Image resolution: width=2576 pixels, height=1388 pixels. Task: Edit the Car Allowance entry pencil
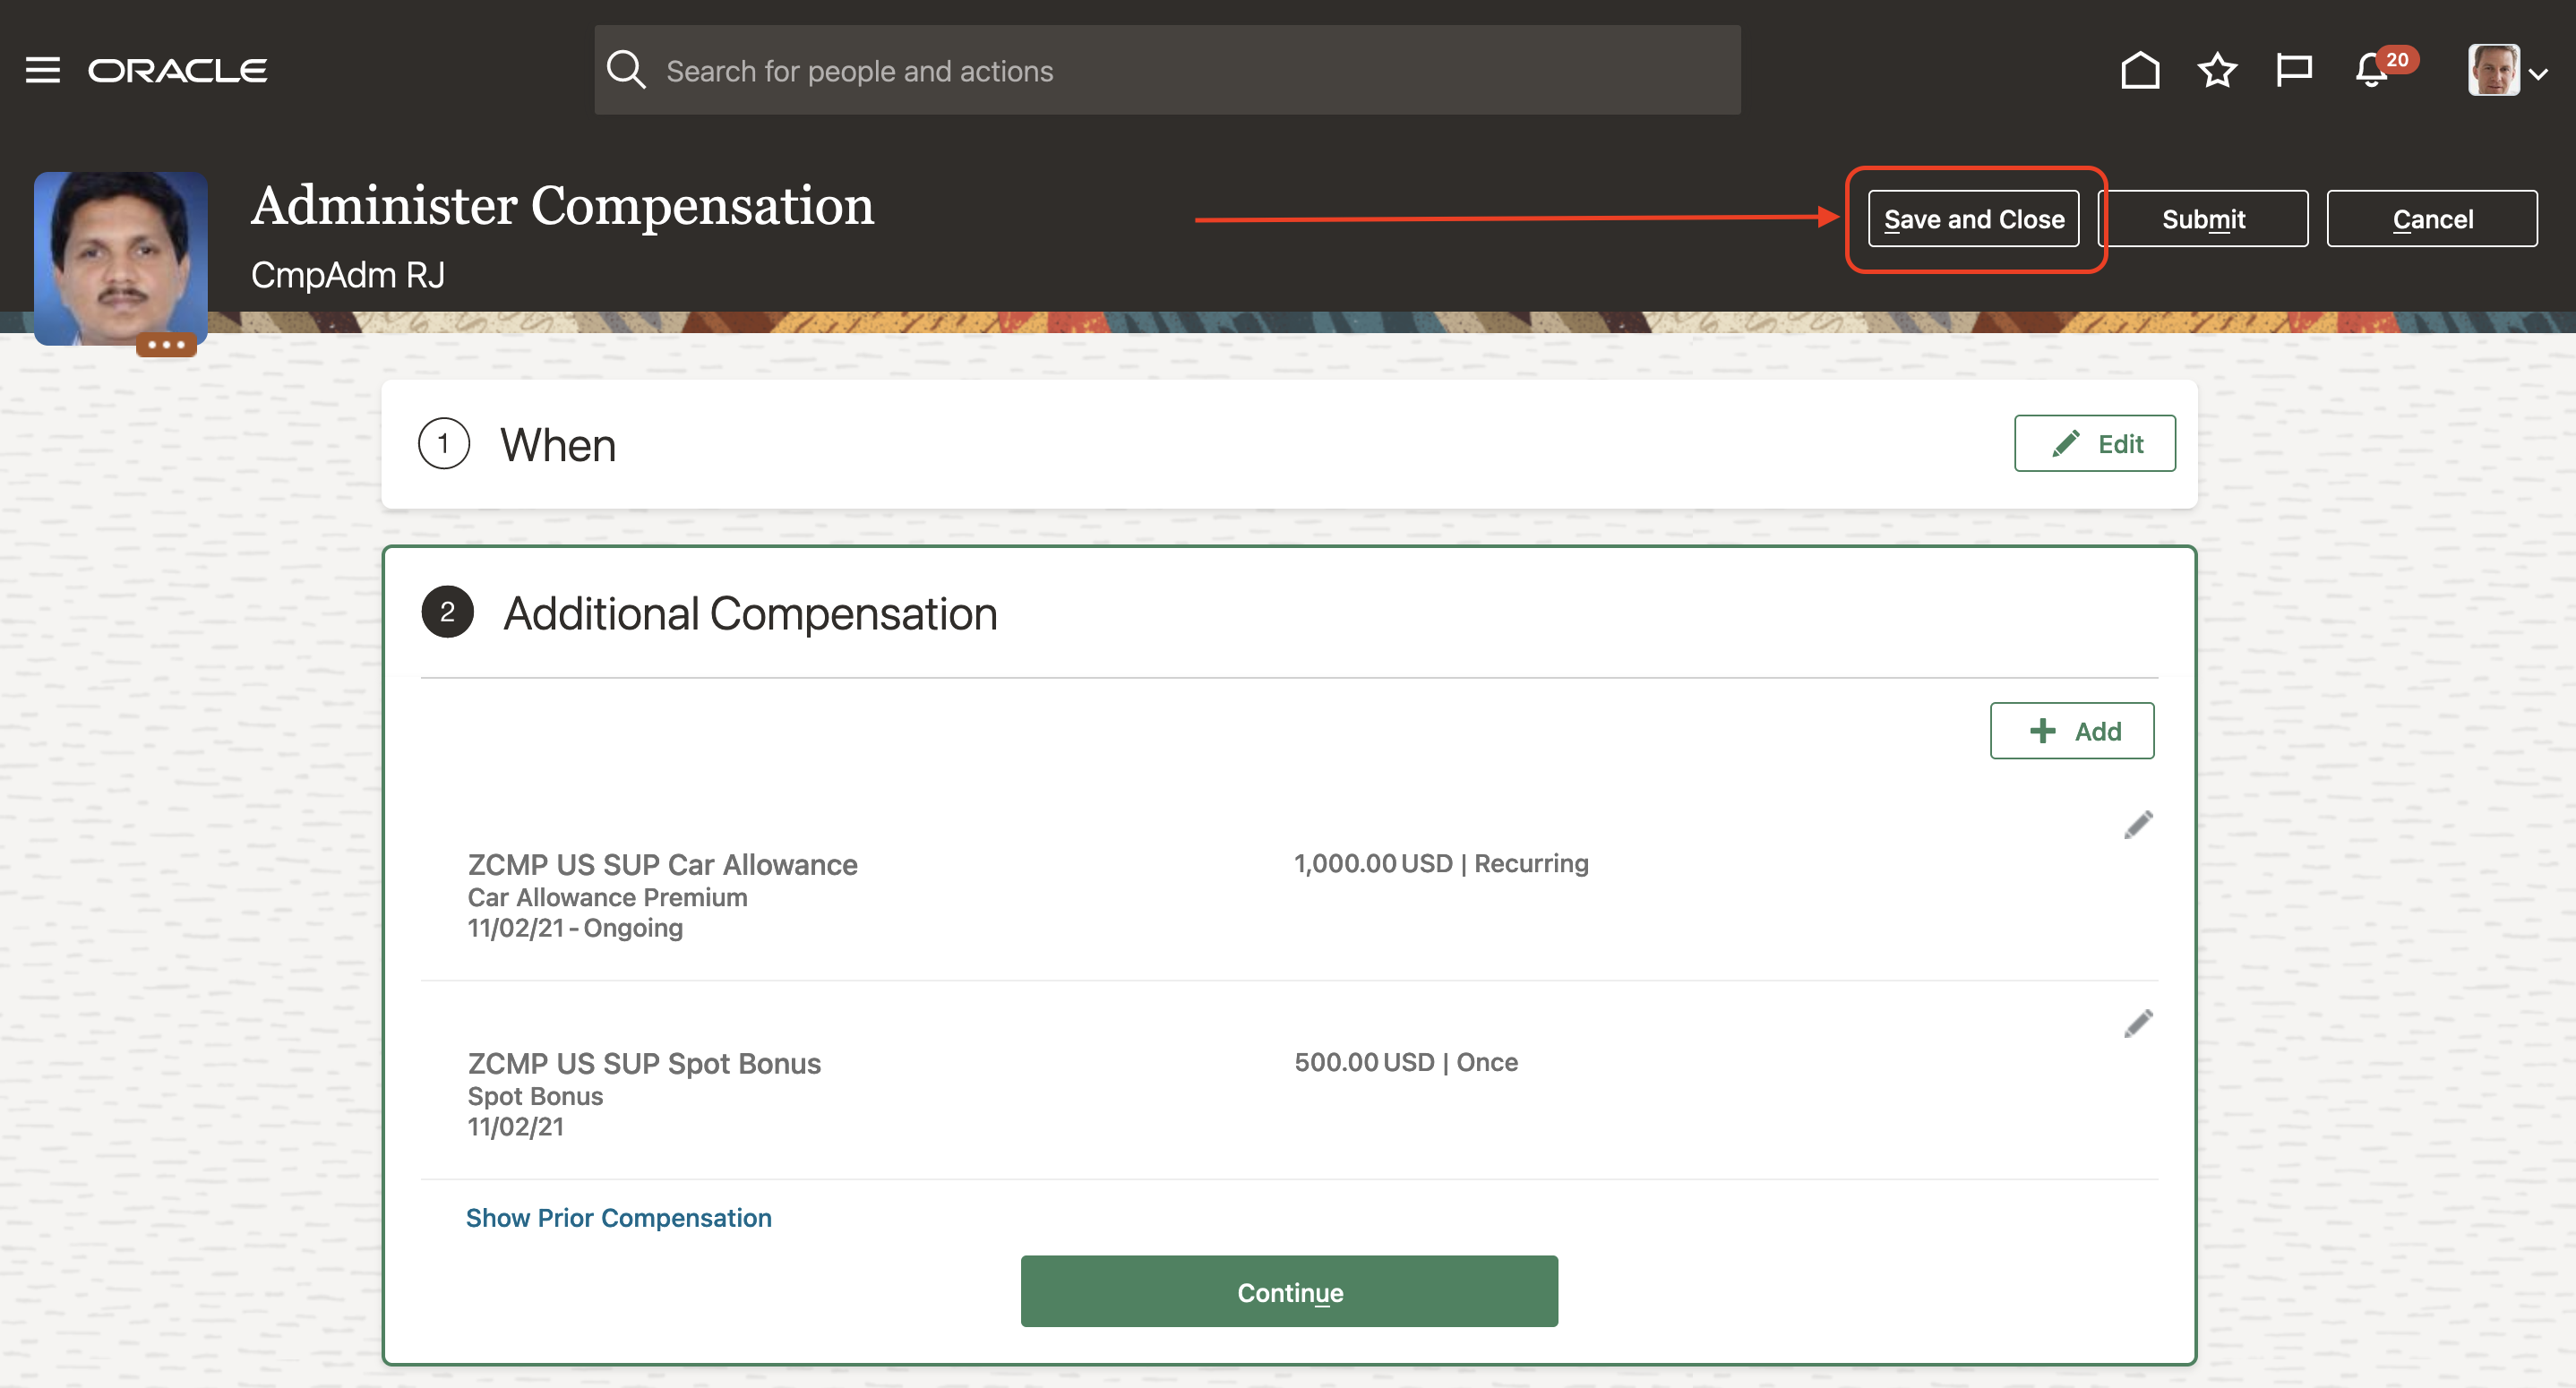[2137, 825]
